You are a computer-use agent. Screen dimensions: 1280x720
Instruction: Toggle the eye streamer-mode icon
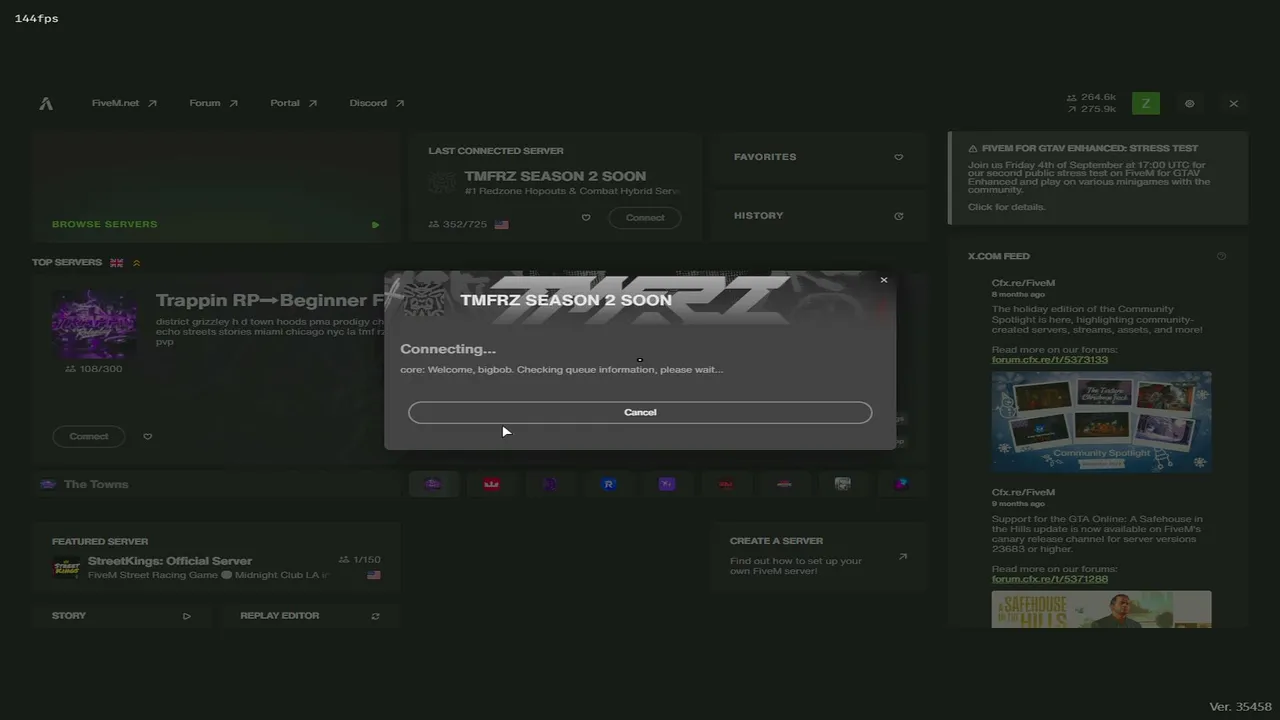(1190, 103)
